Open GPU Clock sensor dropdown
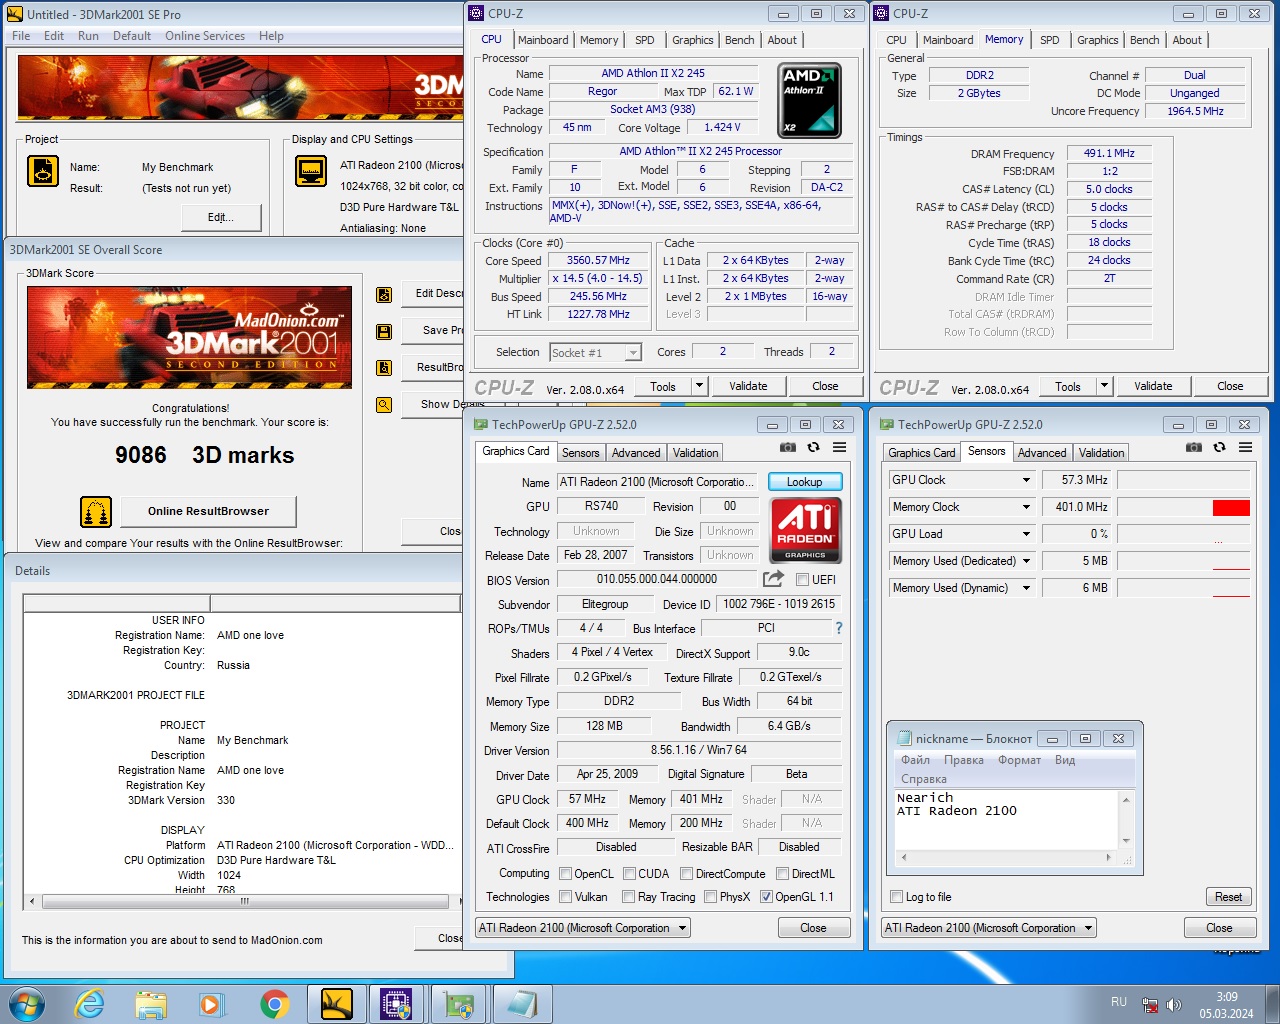This screenshot has height=1024, width=1280. (1026, 480)
